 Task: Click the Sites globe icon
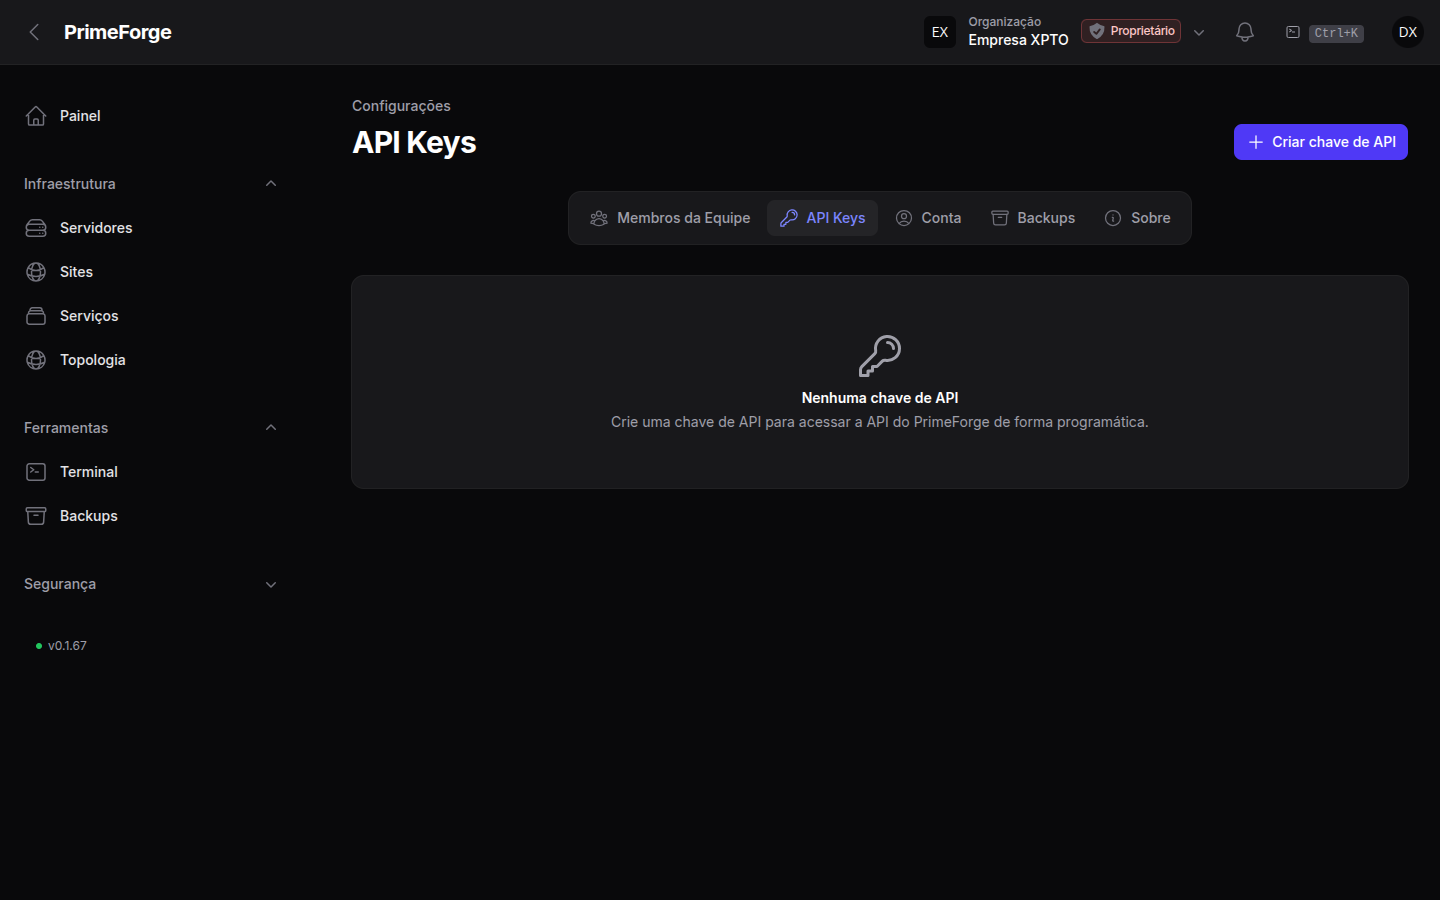click(x=36, y=272)
